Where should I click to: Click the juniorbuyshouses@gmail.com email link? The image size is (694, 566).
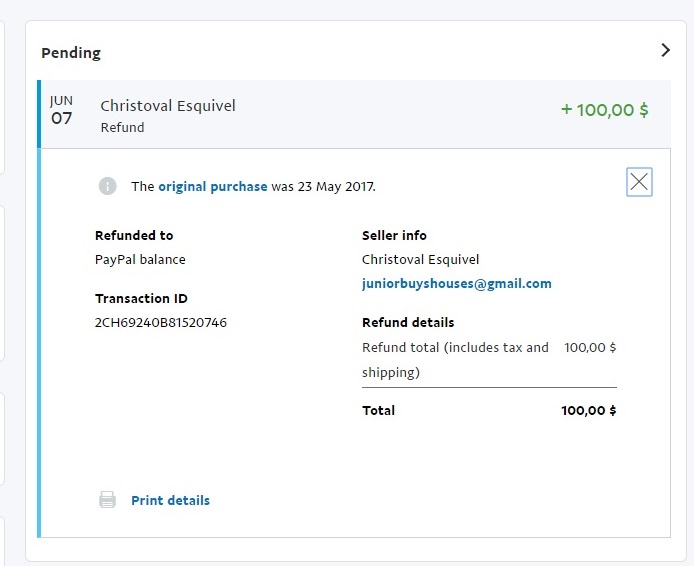456,283
